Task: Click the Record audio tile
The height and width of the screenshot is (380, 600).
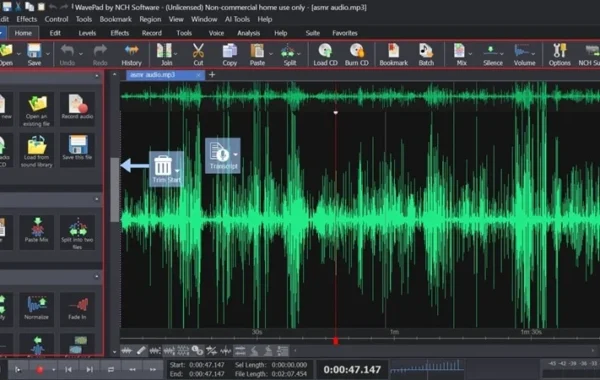Action: (77, 110)
